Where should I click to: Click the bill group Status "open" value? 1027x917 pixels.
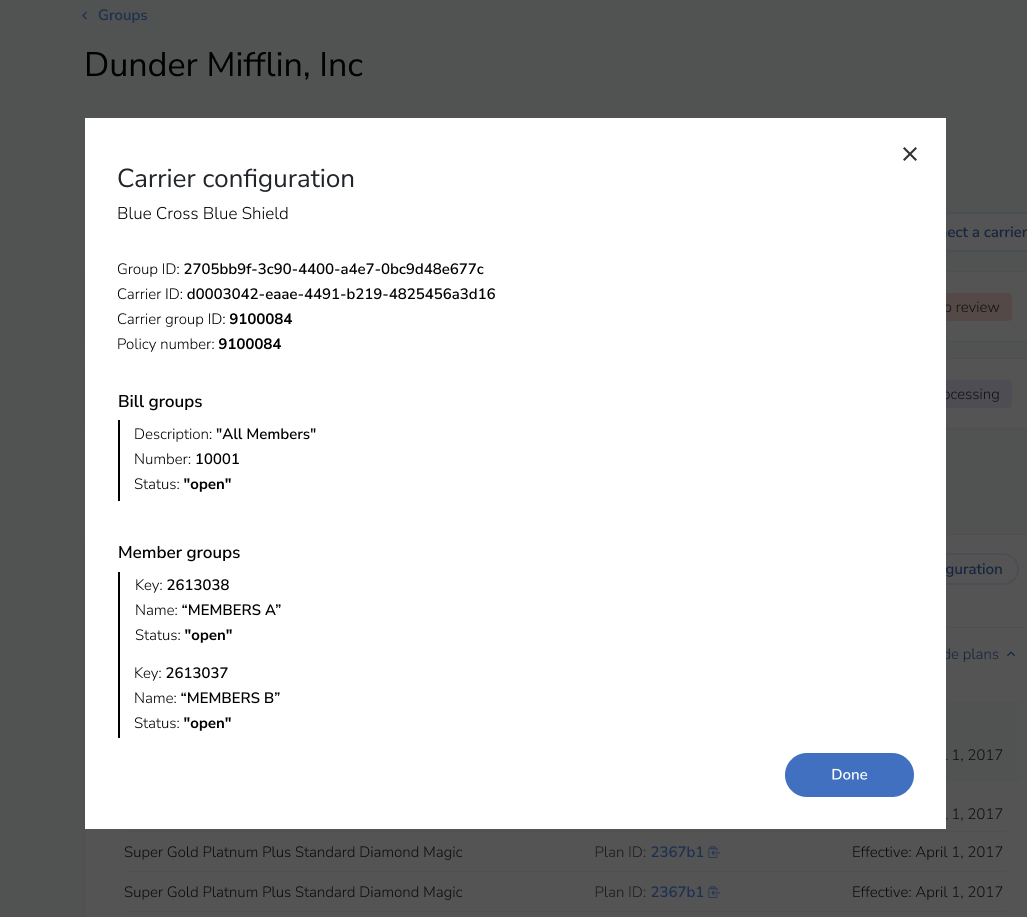[x=208, y=484]
